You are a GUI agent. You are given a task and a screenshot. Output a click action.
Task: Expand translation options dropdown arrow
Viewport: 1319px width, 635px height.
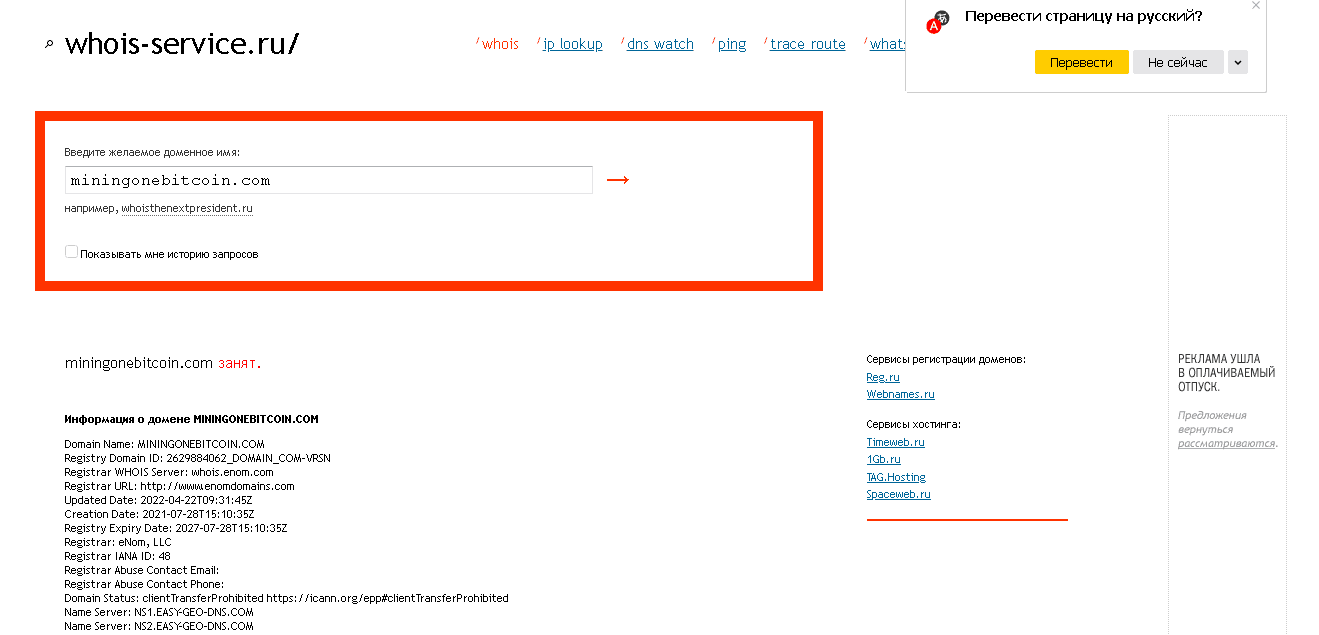[1238, 62]
